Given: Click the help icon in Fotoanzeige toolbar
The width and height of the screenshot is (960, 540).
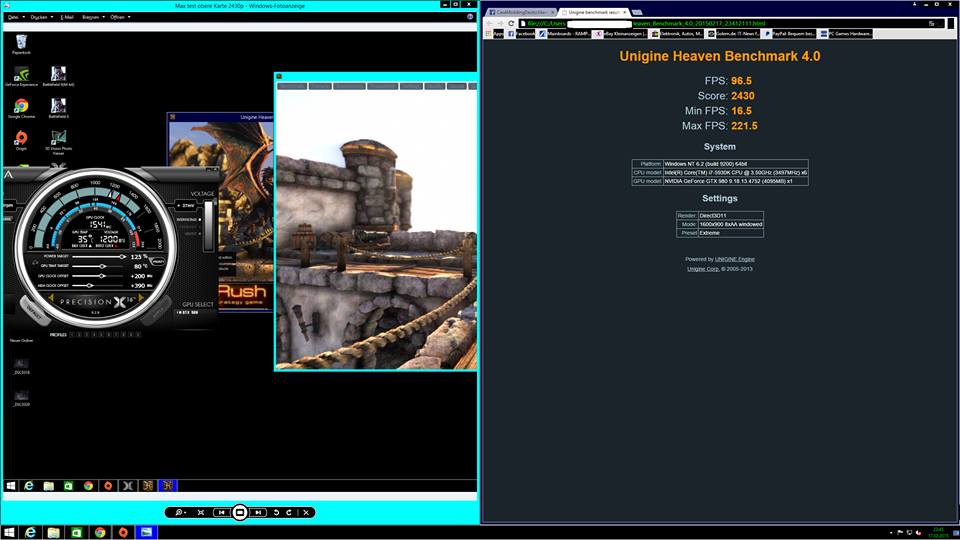Looking at the screenshot, I should pos(470,17).
